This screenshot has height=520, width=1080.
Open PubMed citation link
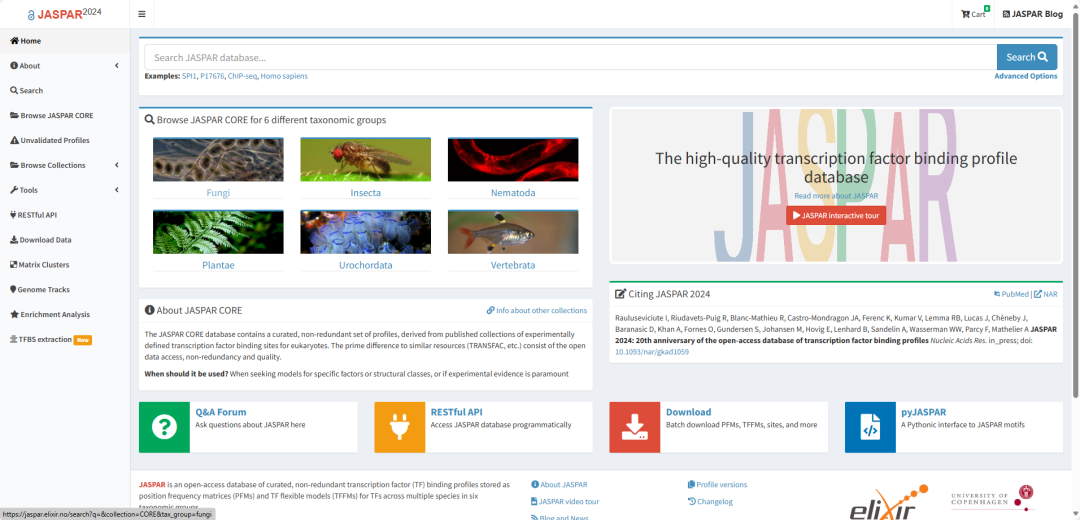(1011, 294)
